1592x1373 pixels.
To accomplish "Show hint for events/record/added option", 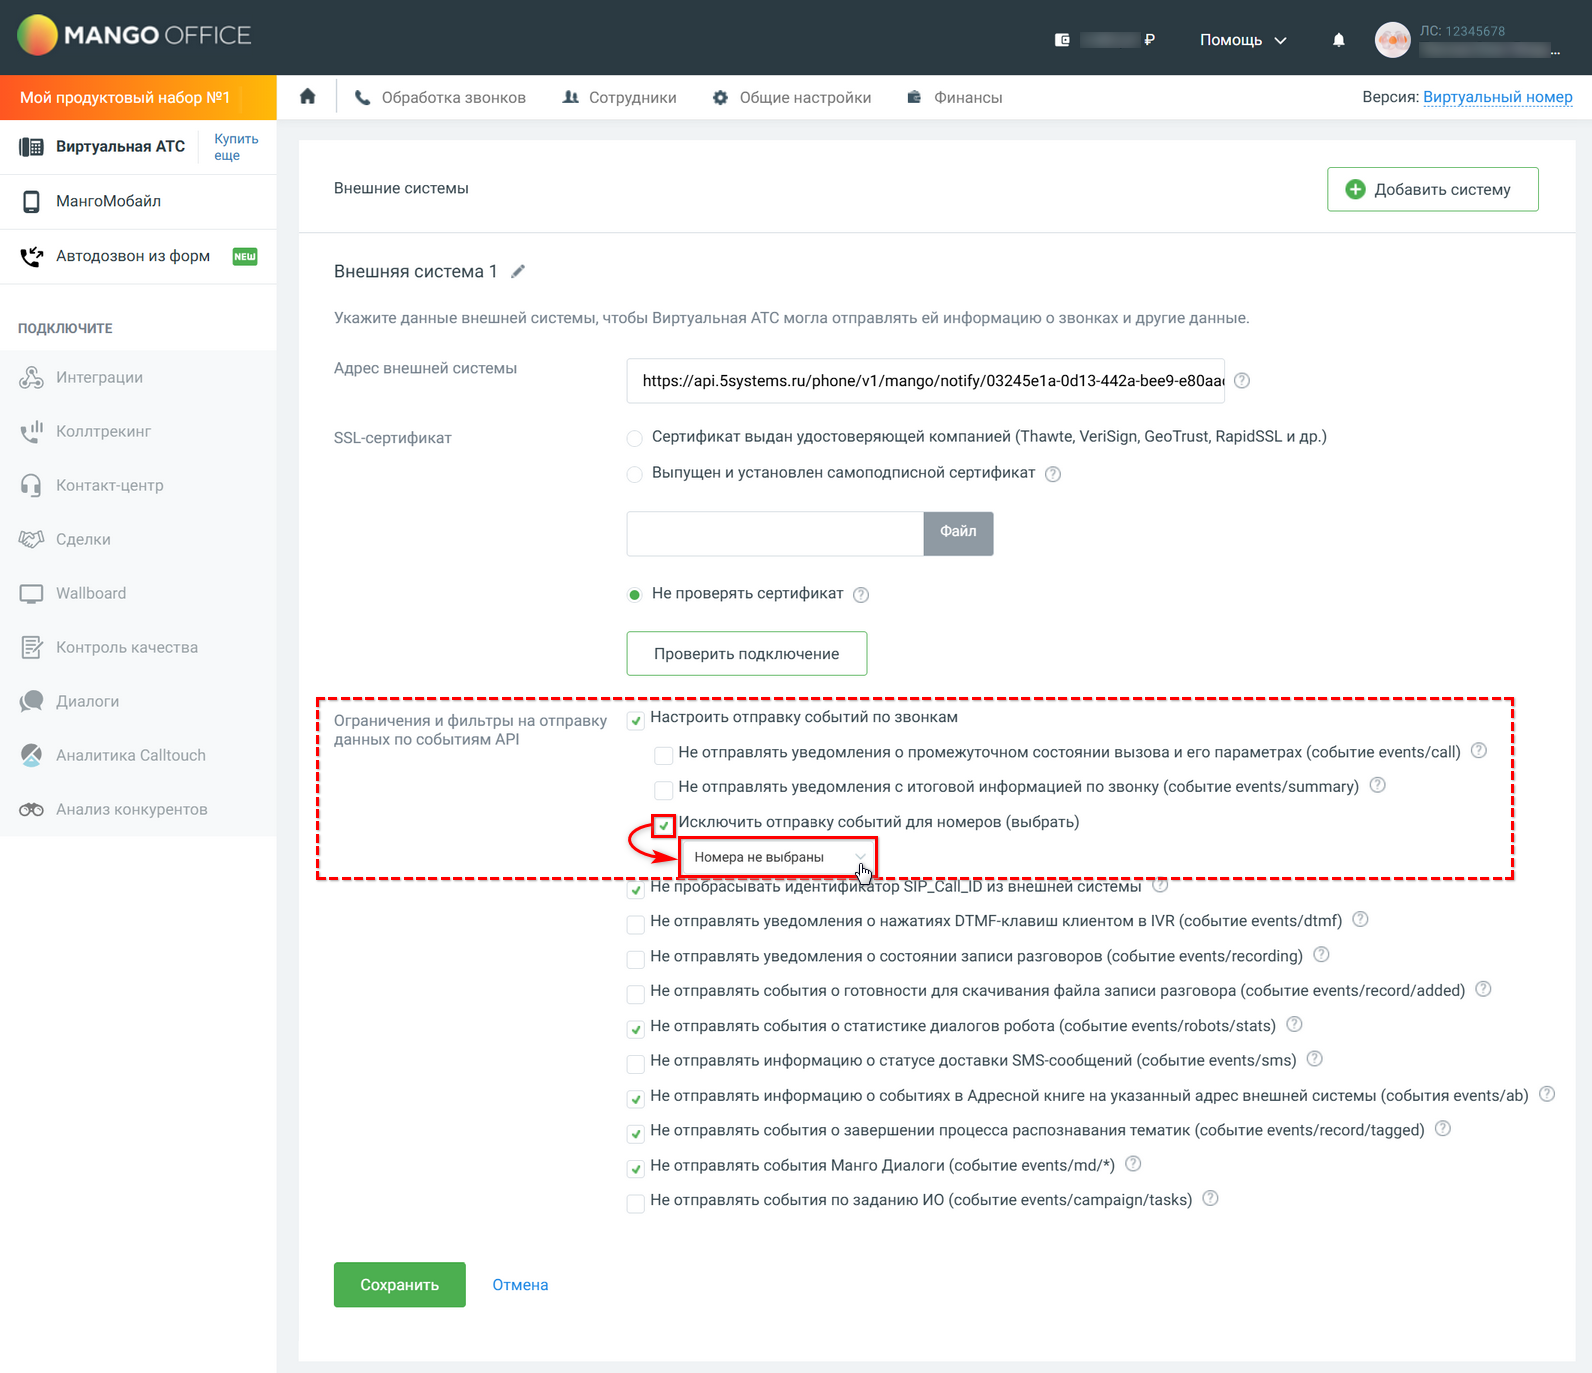I will coord(1483,989).
